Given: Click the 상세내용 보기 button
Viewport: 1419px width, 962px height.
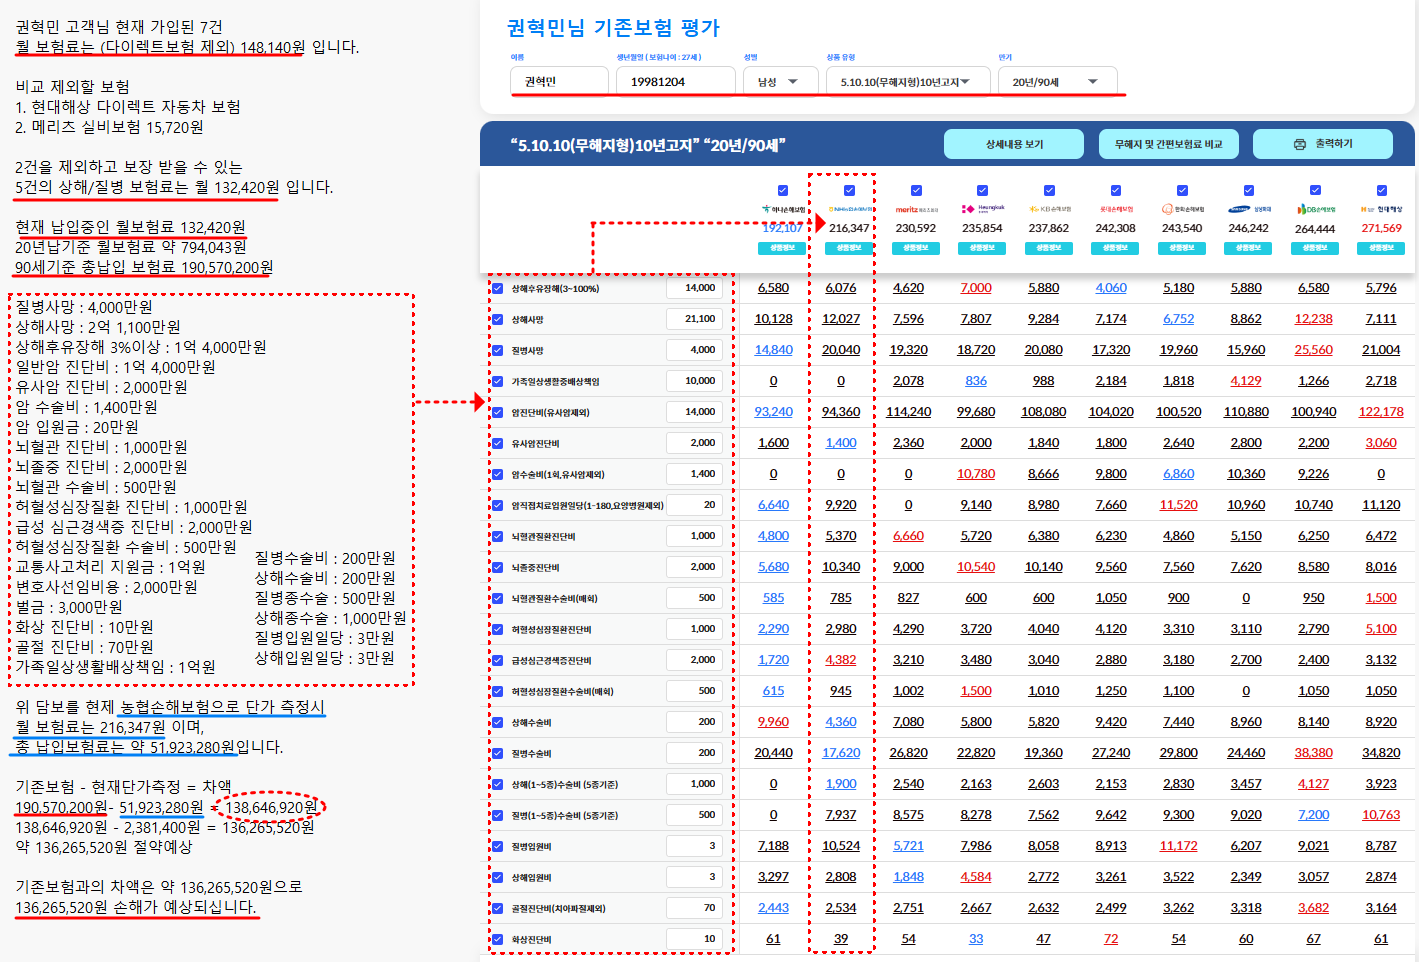Looking at the screenshot, I should point(1014,144).
